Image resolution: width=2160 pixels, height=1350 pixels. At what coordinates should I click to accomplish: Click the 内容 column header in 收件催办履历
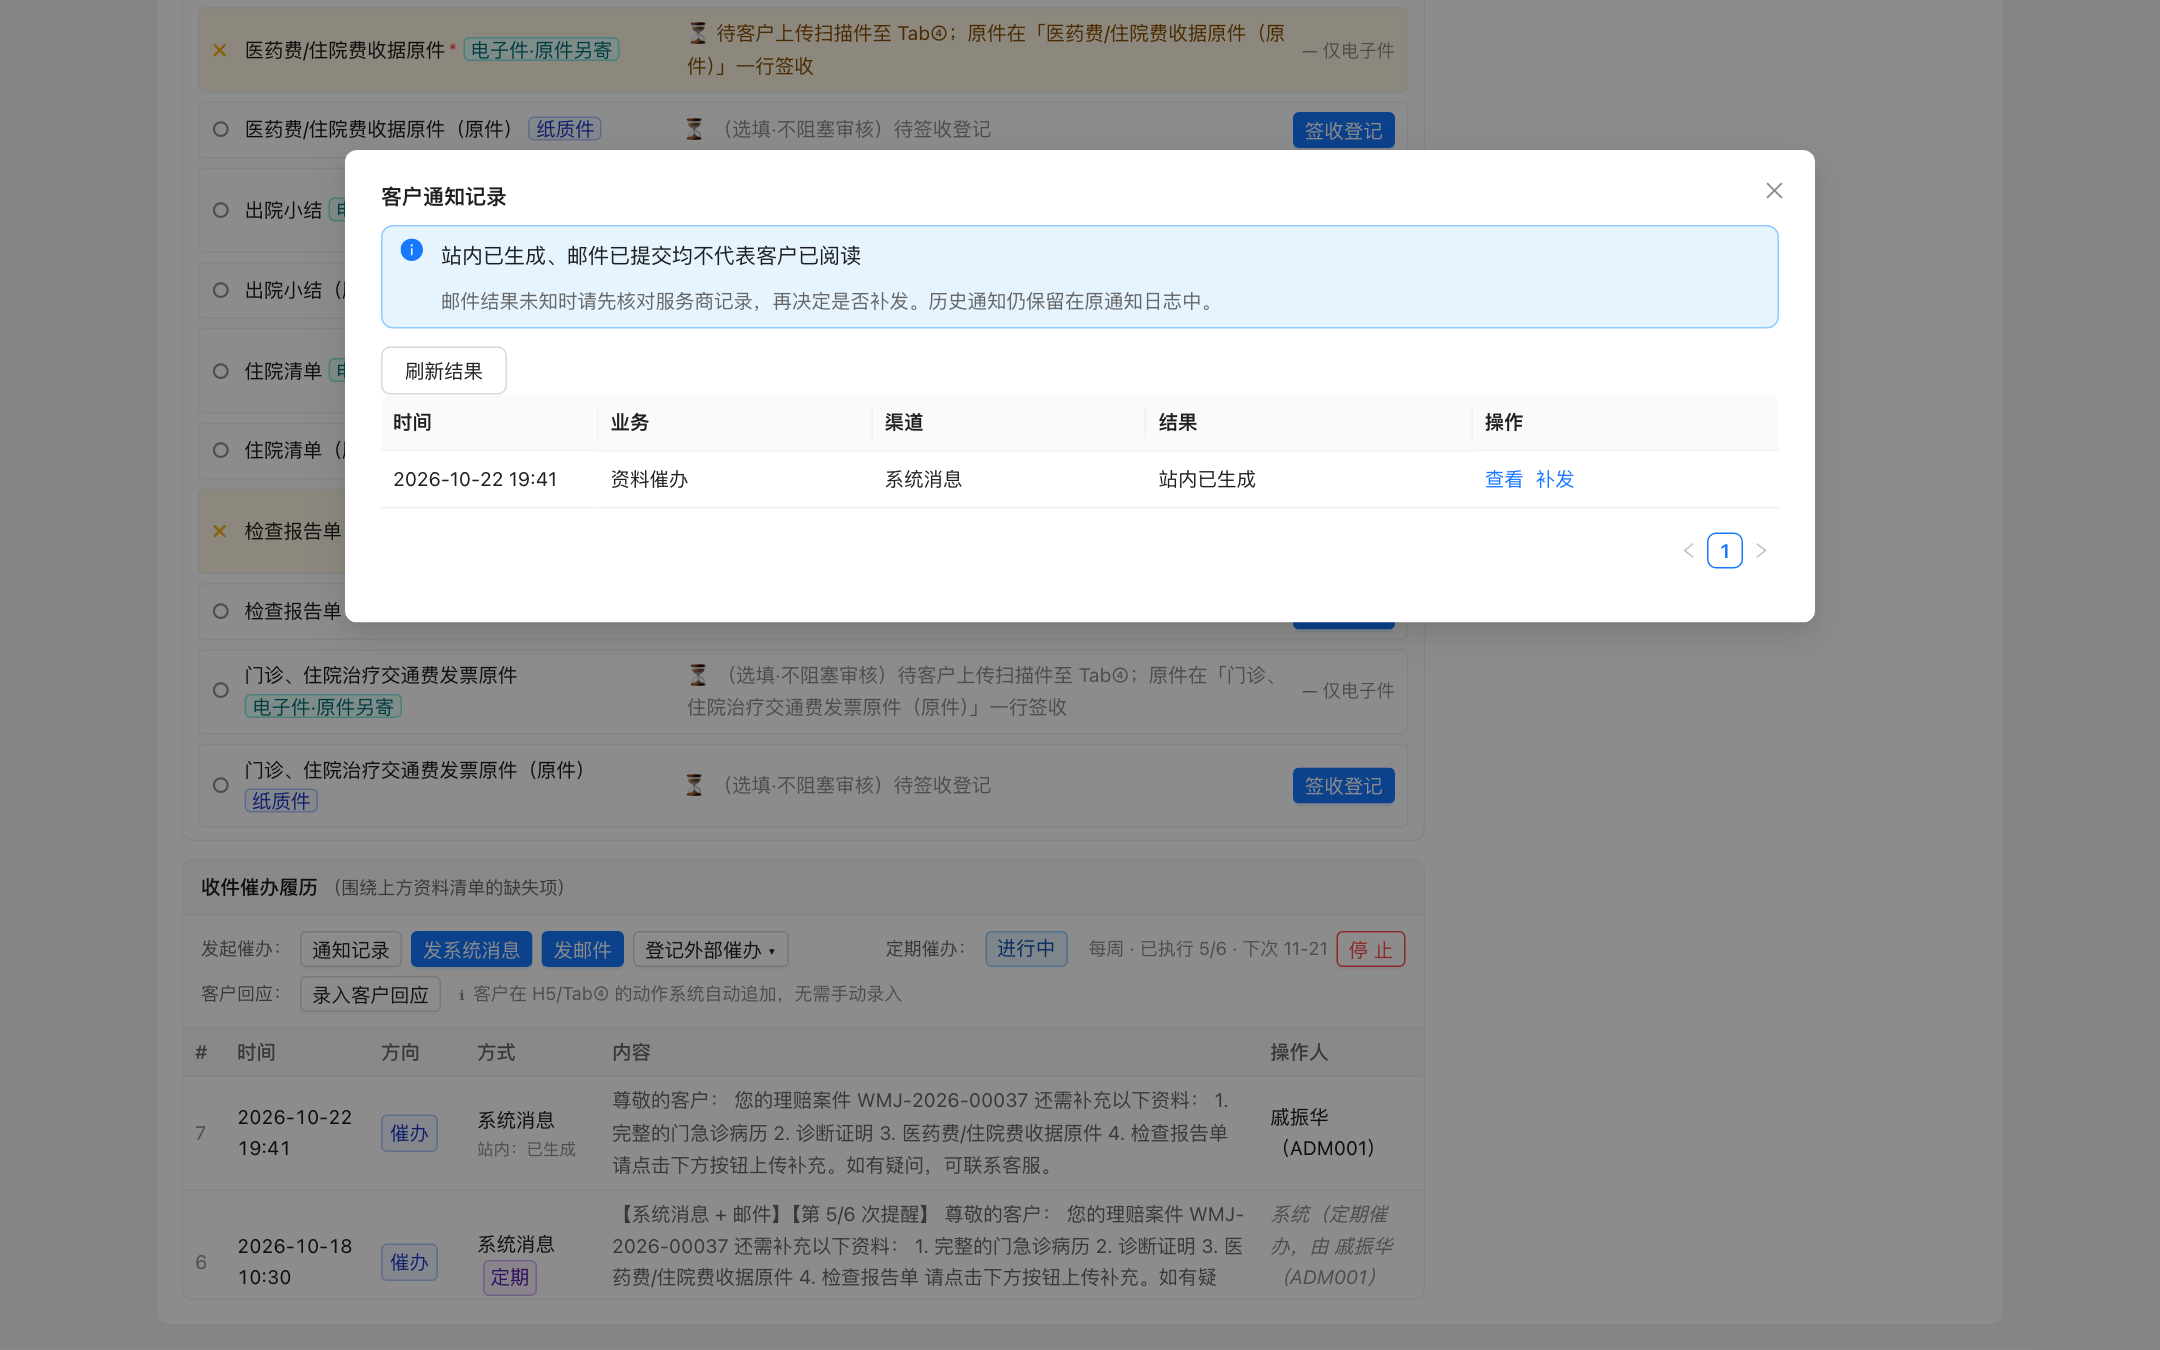pyautogui.click(x=631, y=1052)
